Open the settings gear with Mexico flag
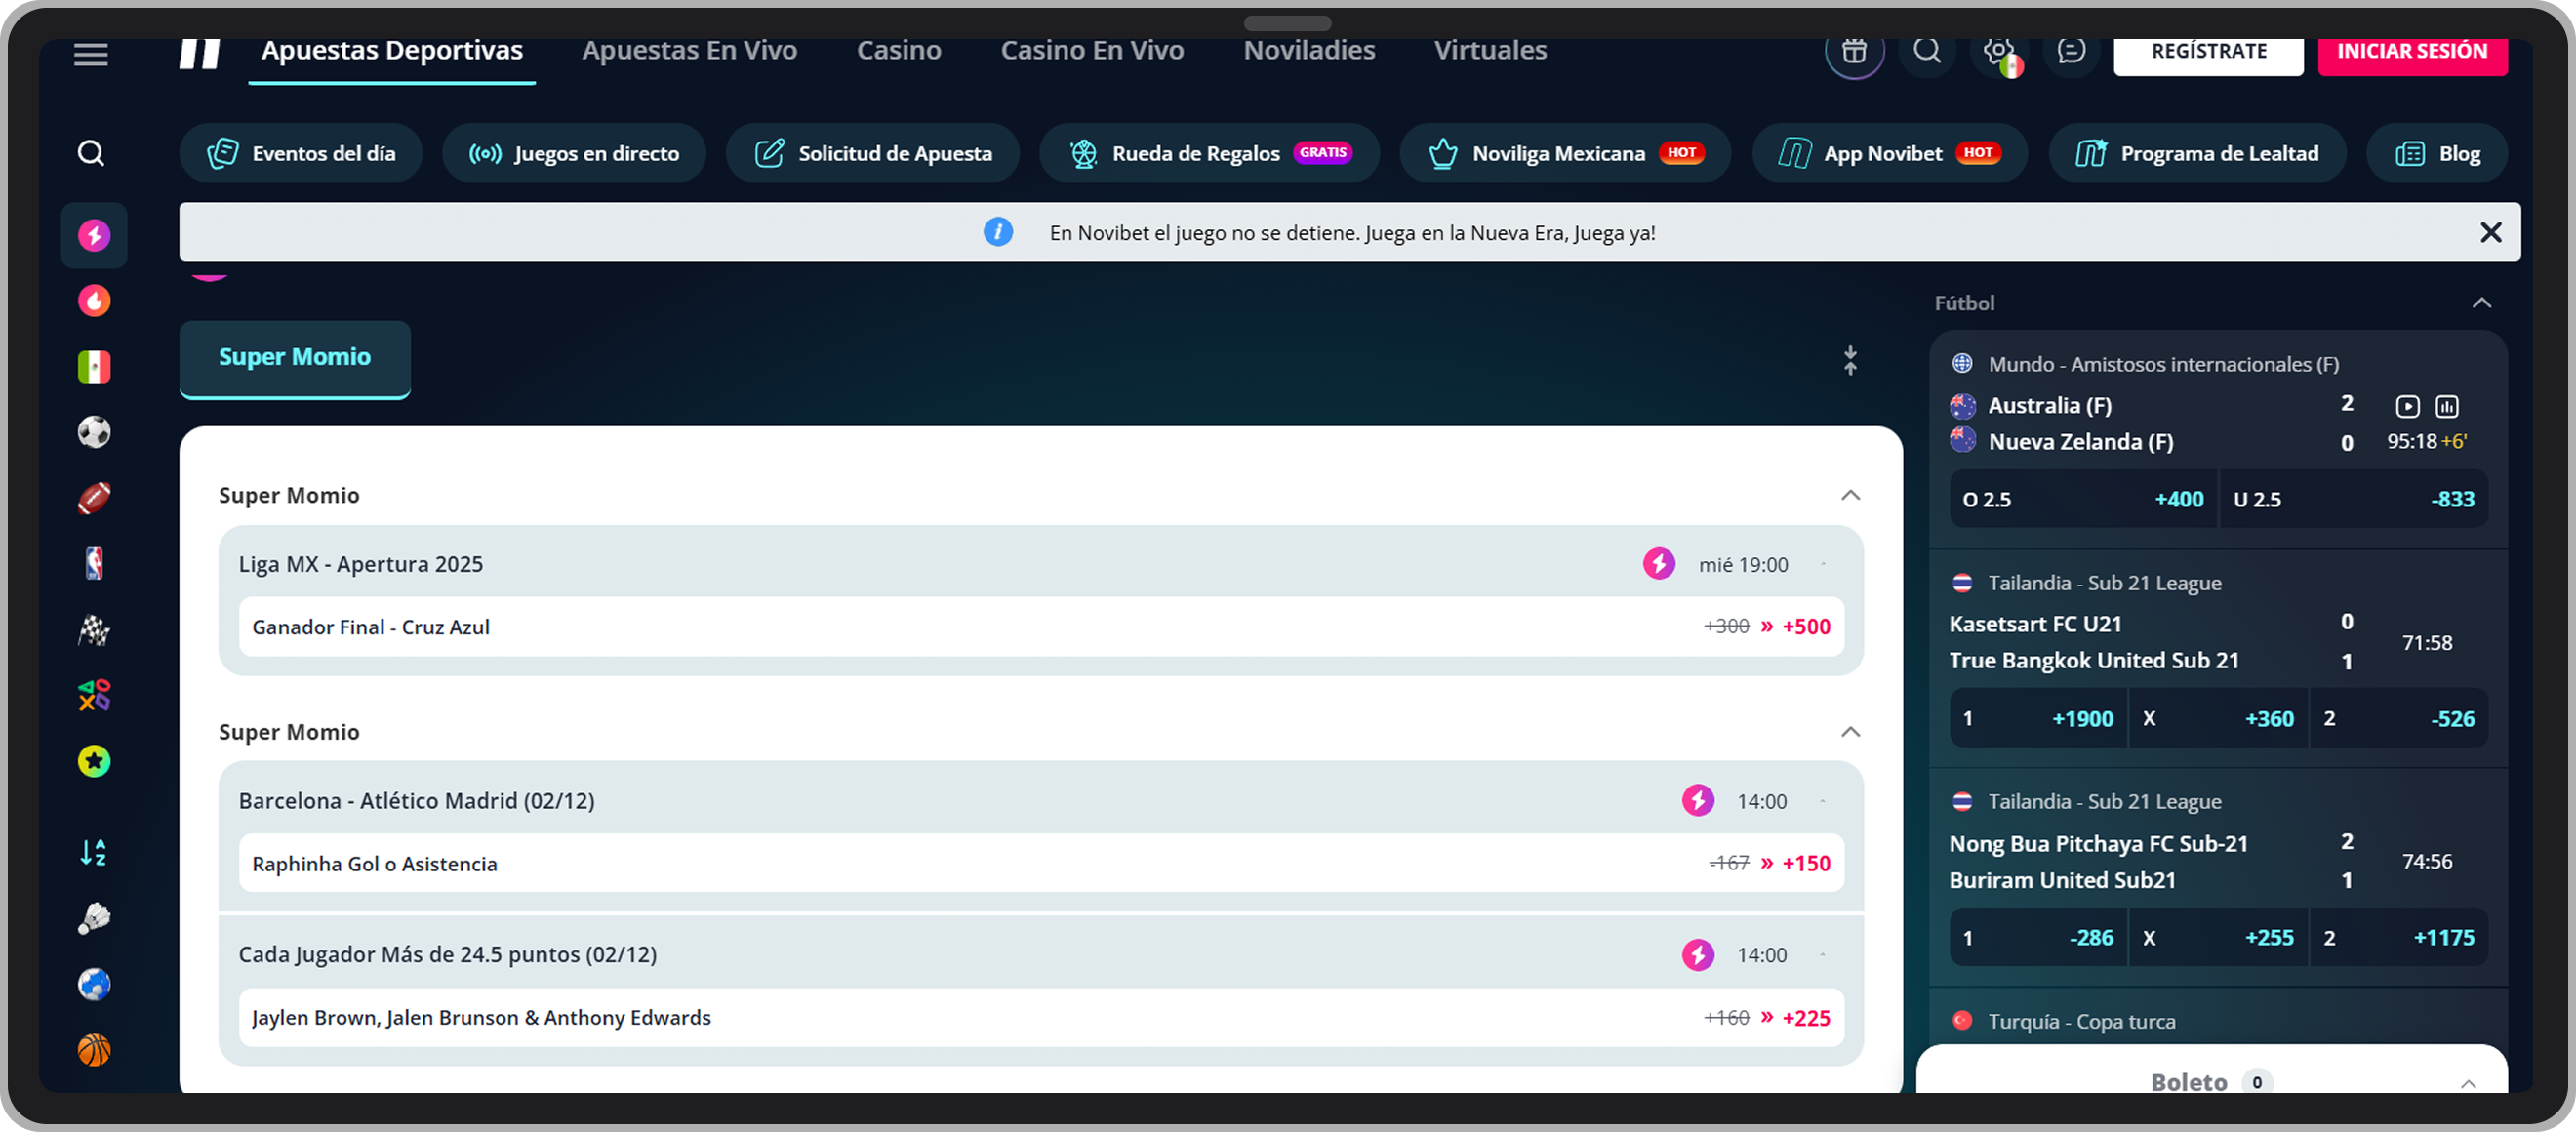The height and width of the screenshot is (1132, 2576). click(1998, 52)
